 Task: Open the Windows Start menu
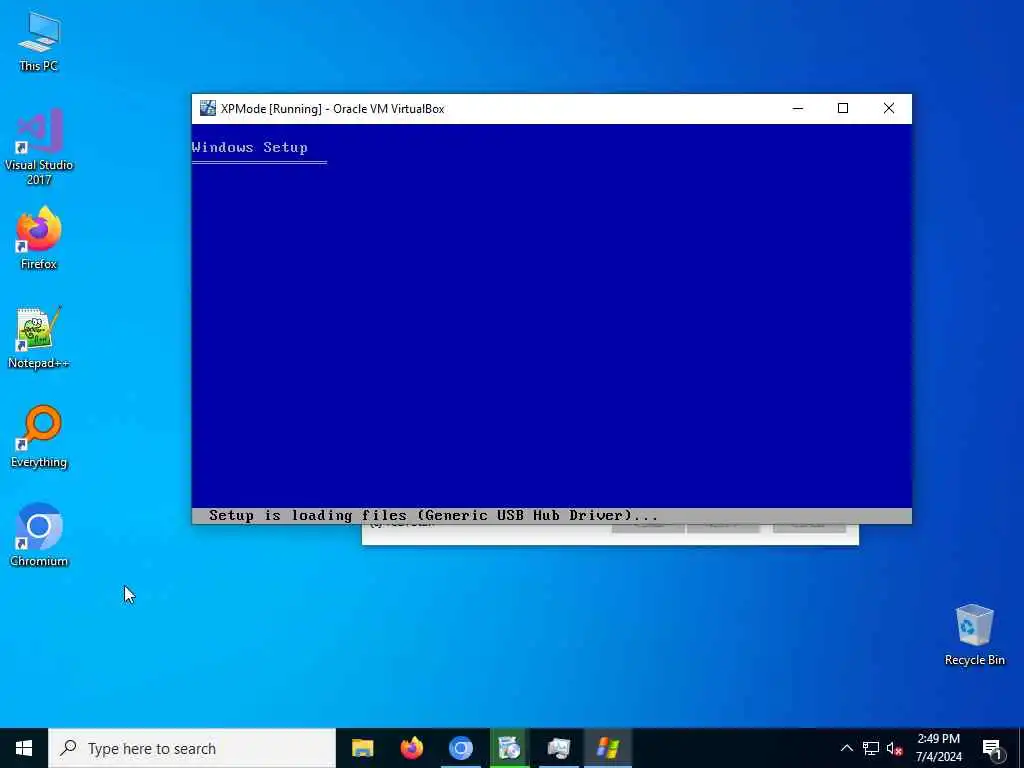point(24,748)
